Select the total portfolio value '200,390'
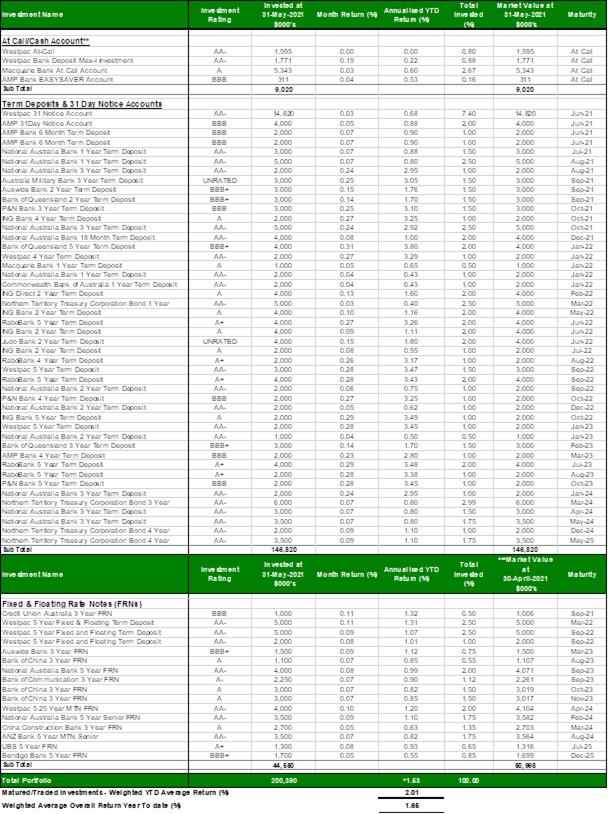The image size is (608, 814). [x=284, y=781]
